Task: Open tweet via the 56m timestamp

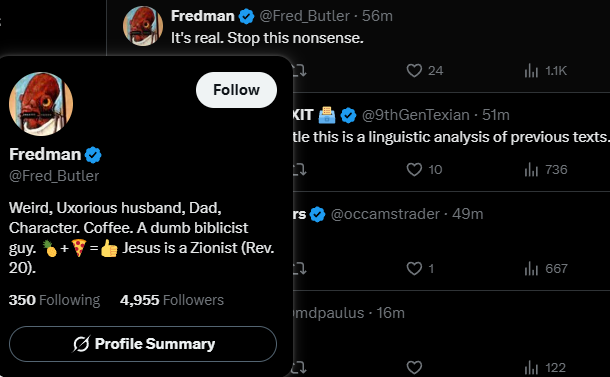Action: 377,16
